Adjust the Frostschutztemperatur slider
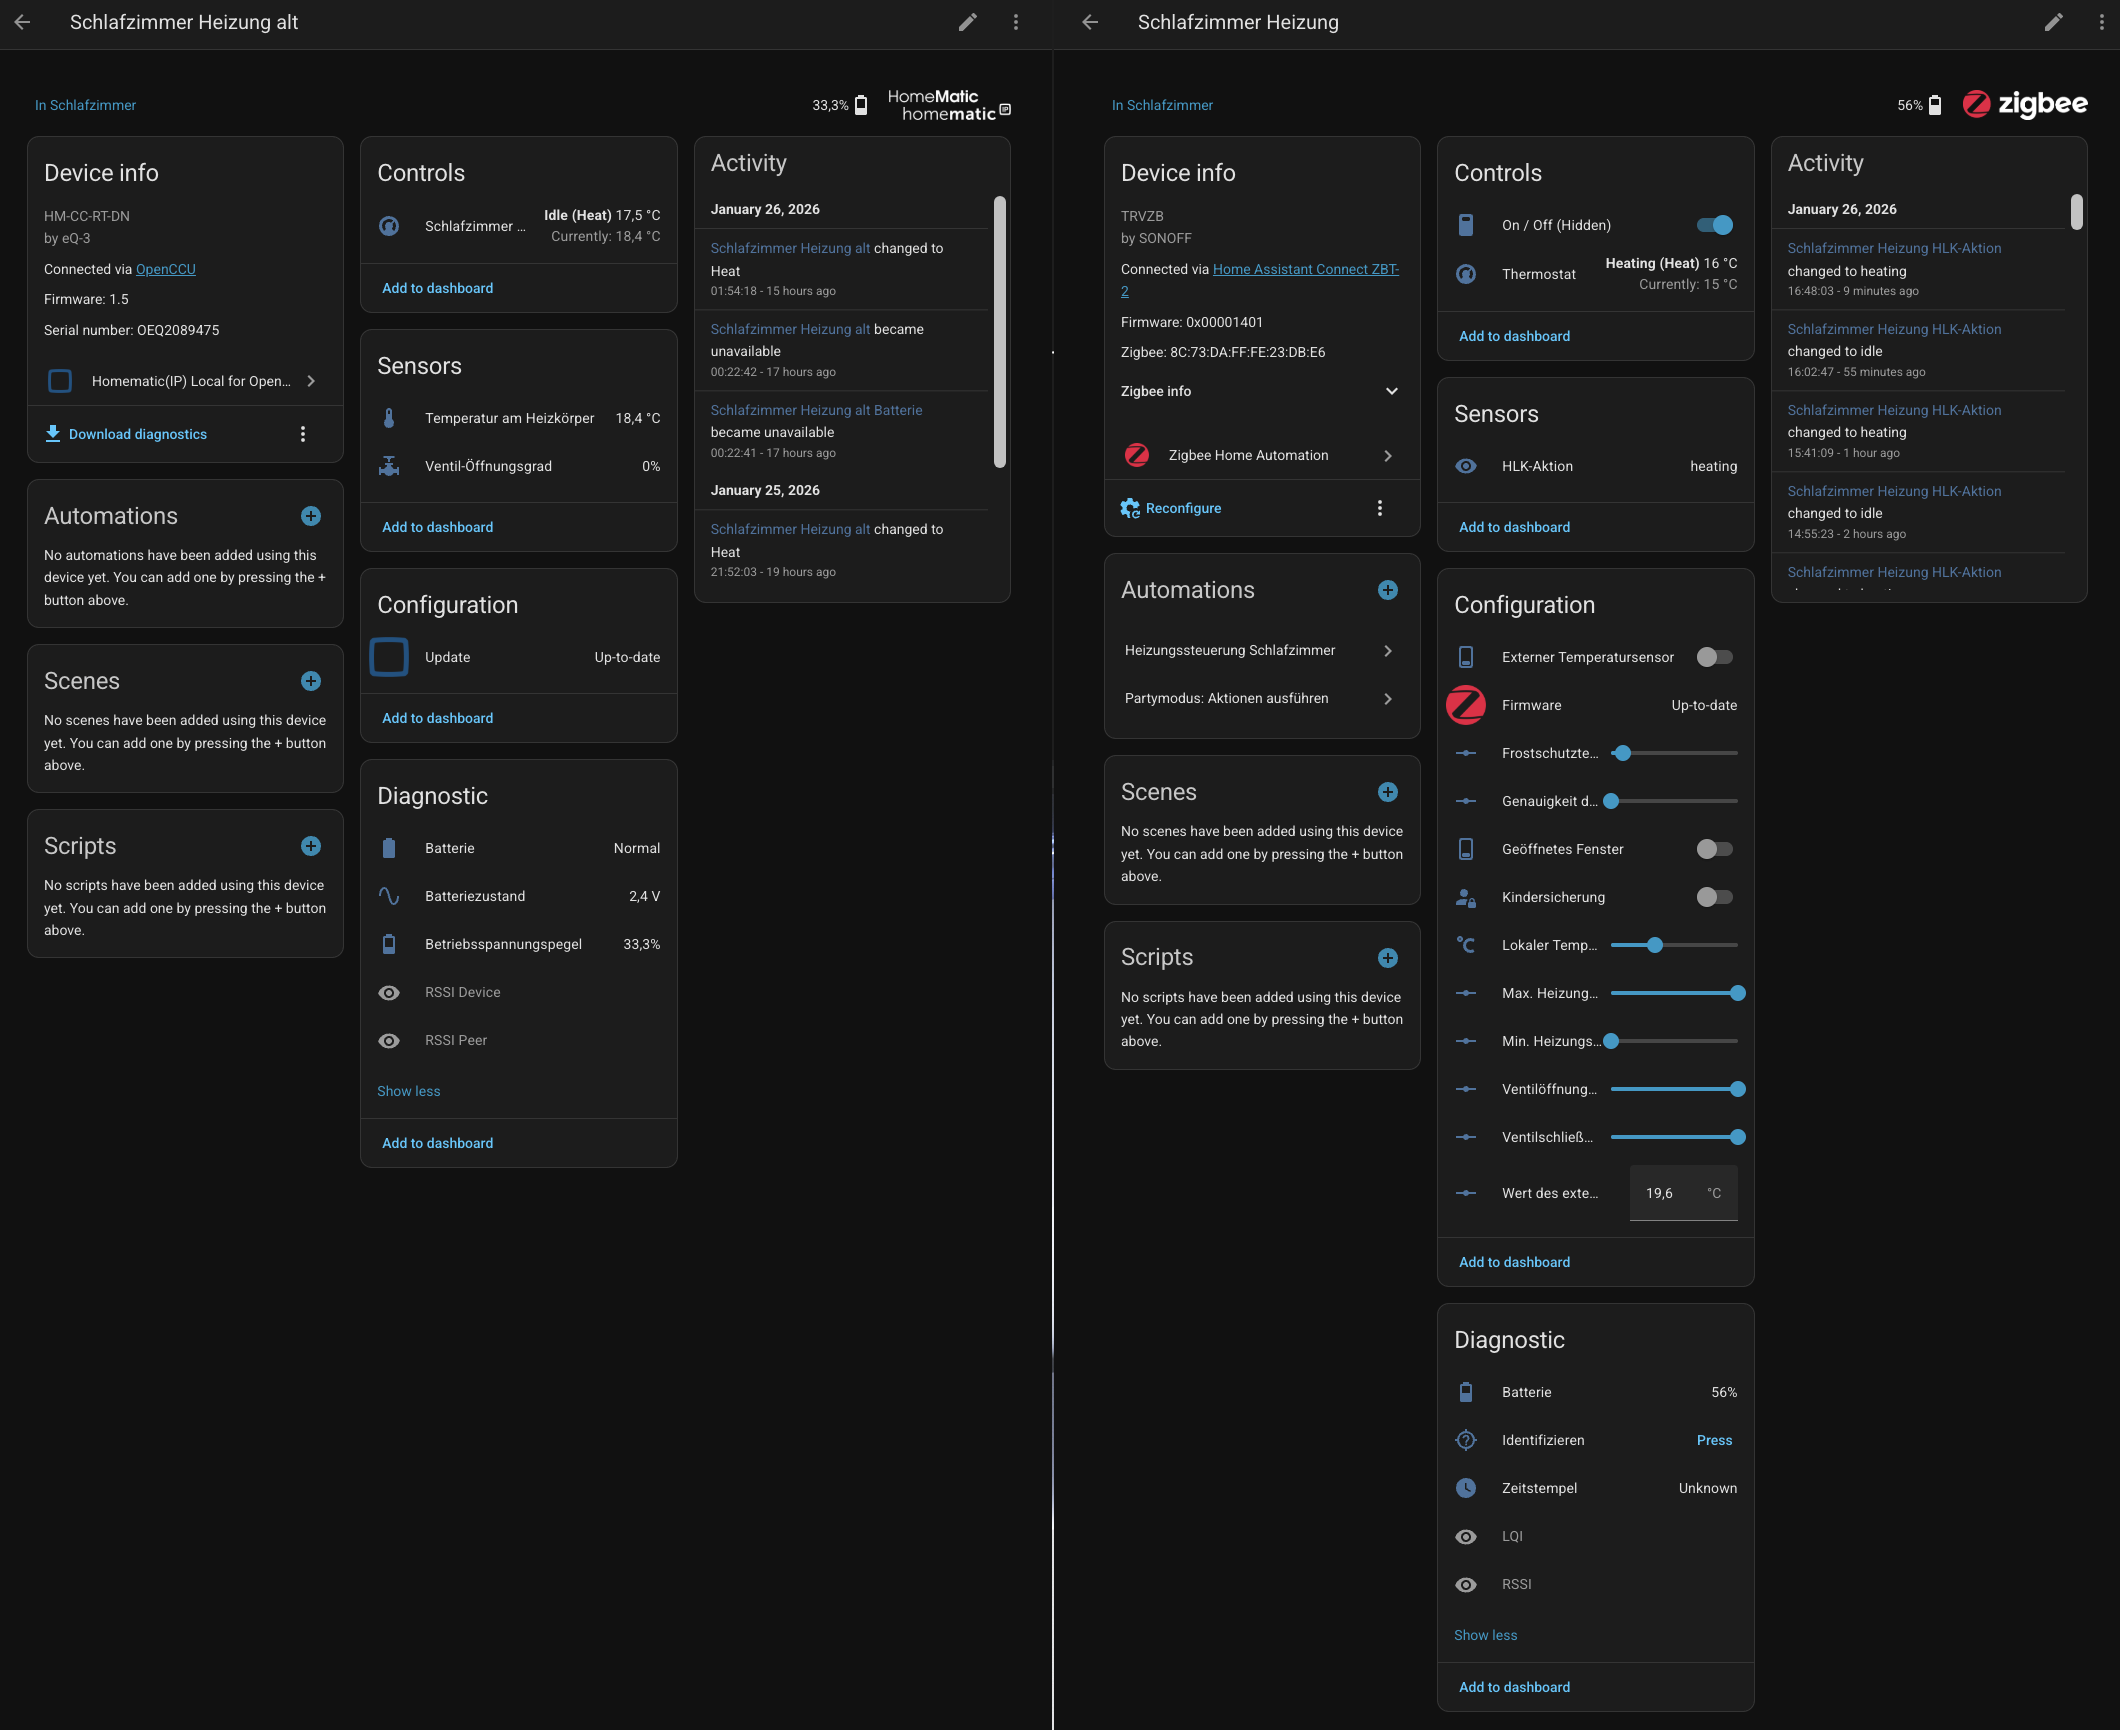The width and height of the screenshot is (2120, 1730). click(1623, 753)
